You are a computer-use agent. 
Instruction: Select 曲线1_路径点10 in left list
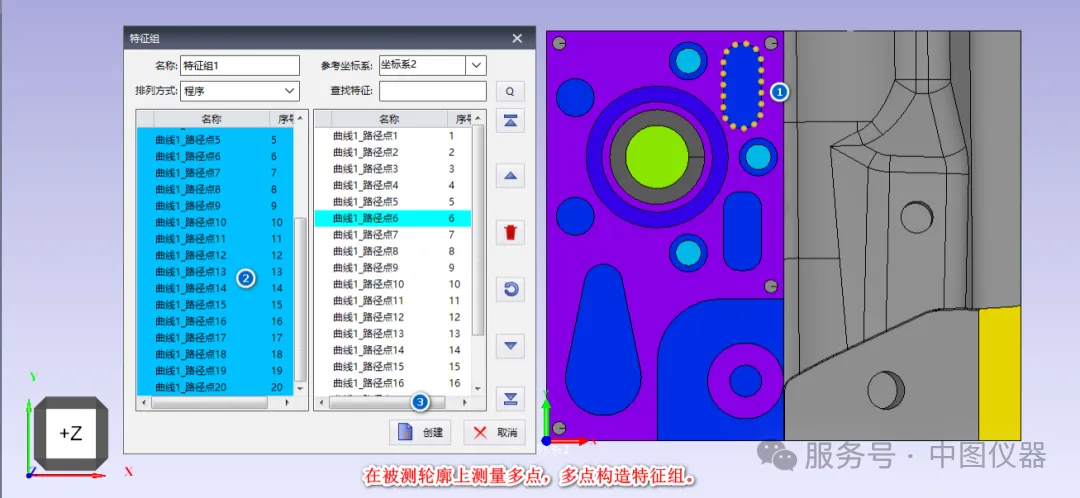pos(191,222)
